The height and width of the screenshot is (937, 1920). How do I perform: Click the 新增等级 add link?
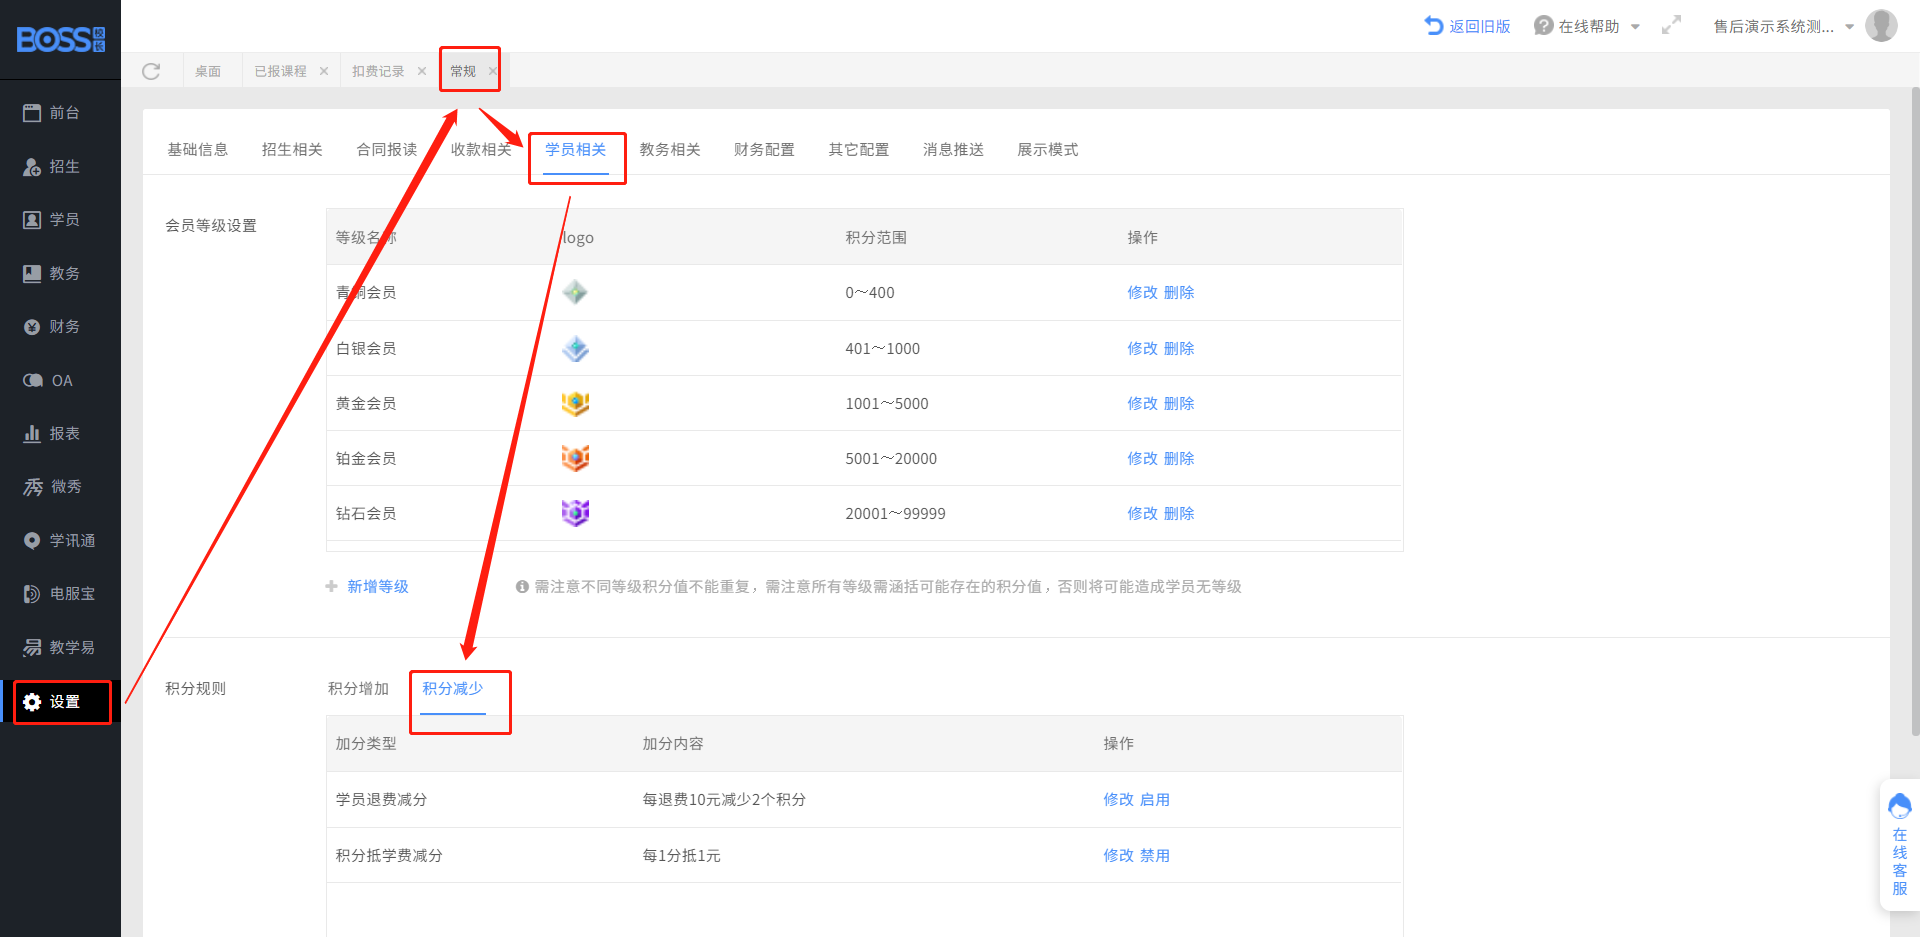[367, 587]
